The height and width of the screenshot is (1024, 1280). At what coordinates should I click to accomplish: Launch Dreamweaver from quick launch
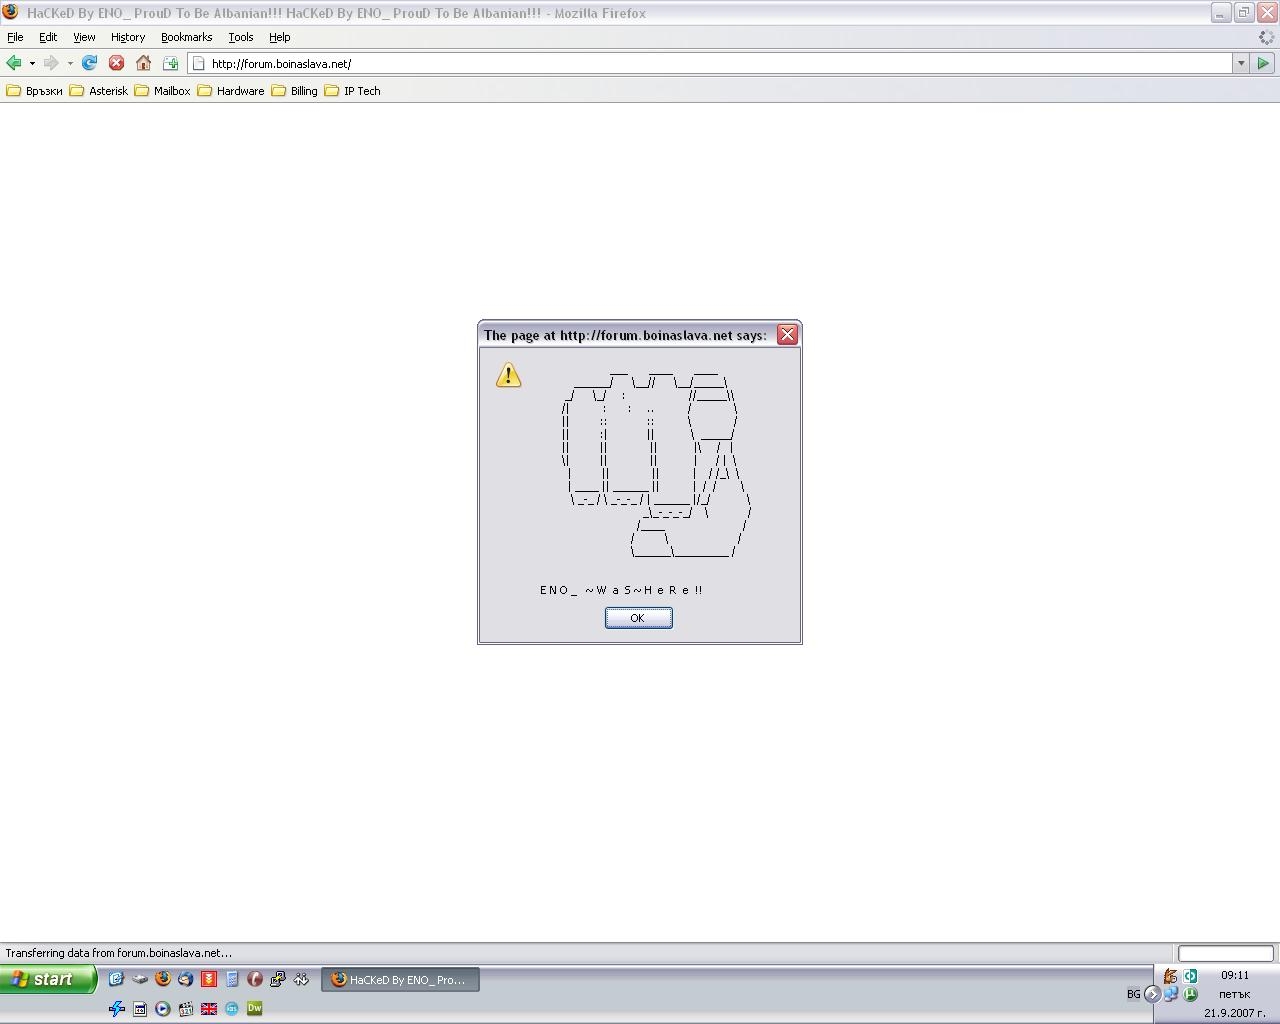(x=254, y=1008)
